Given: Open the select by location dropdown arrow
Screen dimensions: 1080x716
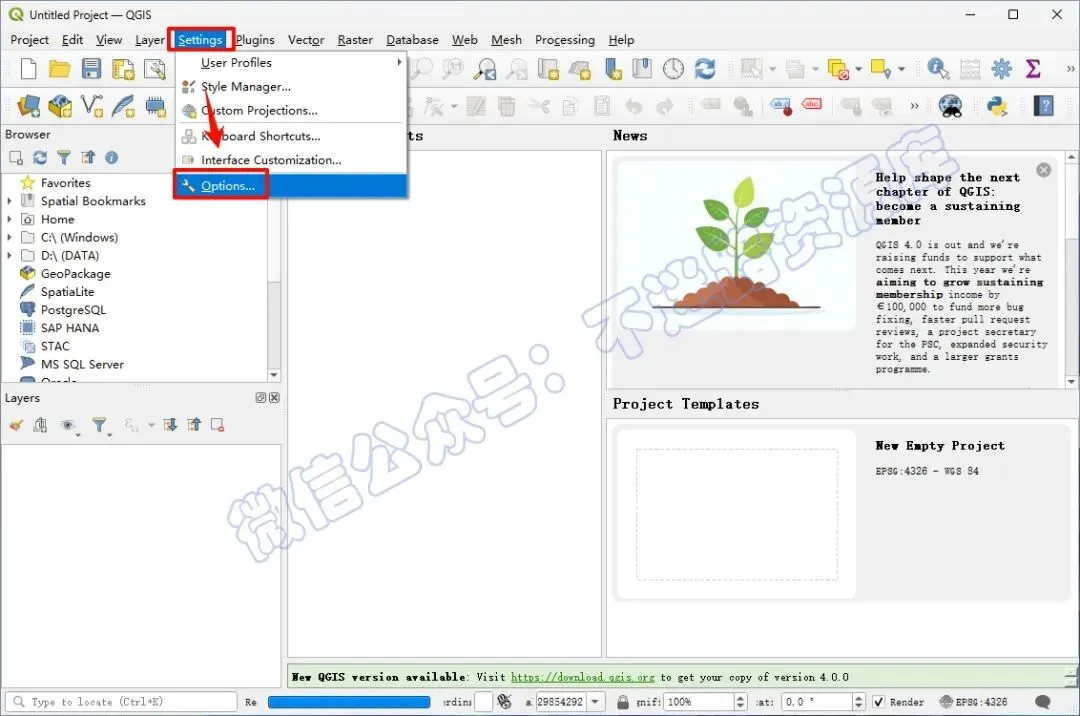Looking at the screenshot, I should [901, 69].
